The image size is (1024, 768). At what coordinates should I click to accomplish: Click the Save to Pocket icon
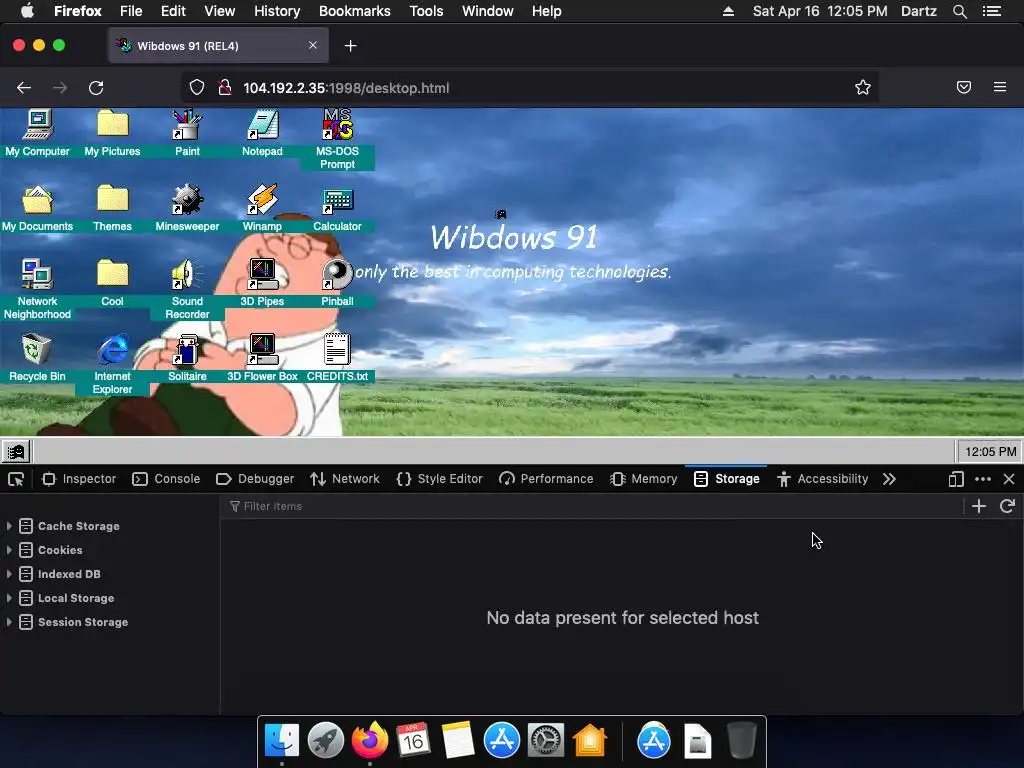(x=964, y=88)
